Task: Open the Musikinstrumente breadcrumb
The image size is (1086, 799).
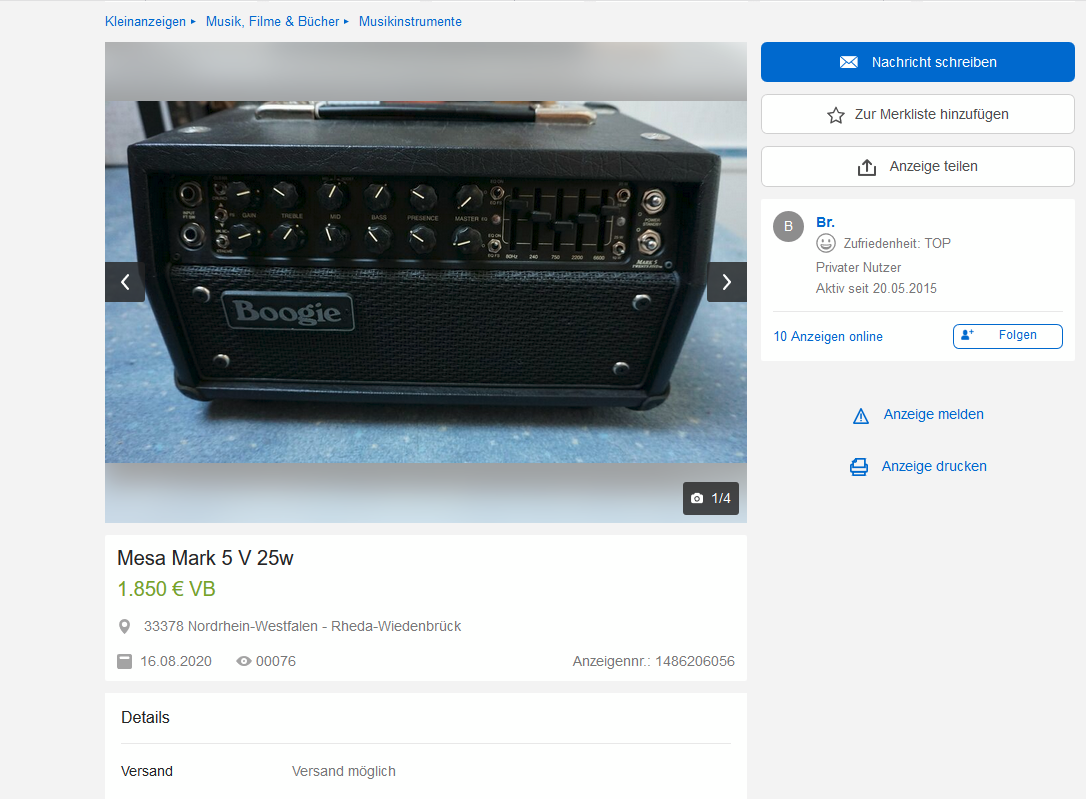Action: (410, 21)
